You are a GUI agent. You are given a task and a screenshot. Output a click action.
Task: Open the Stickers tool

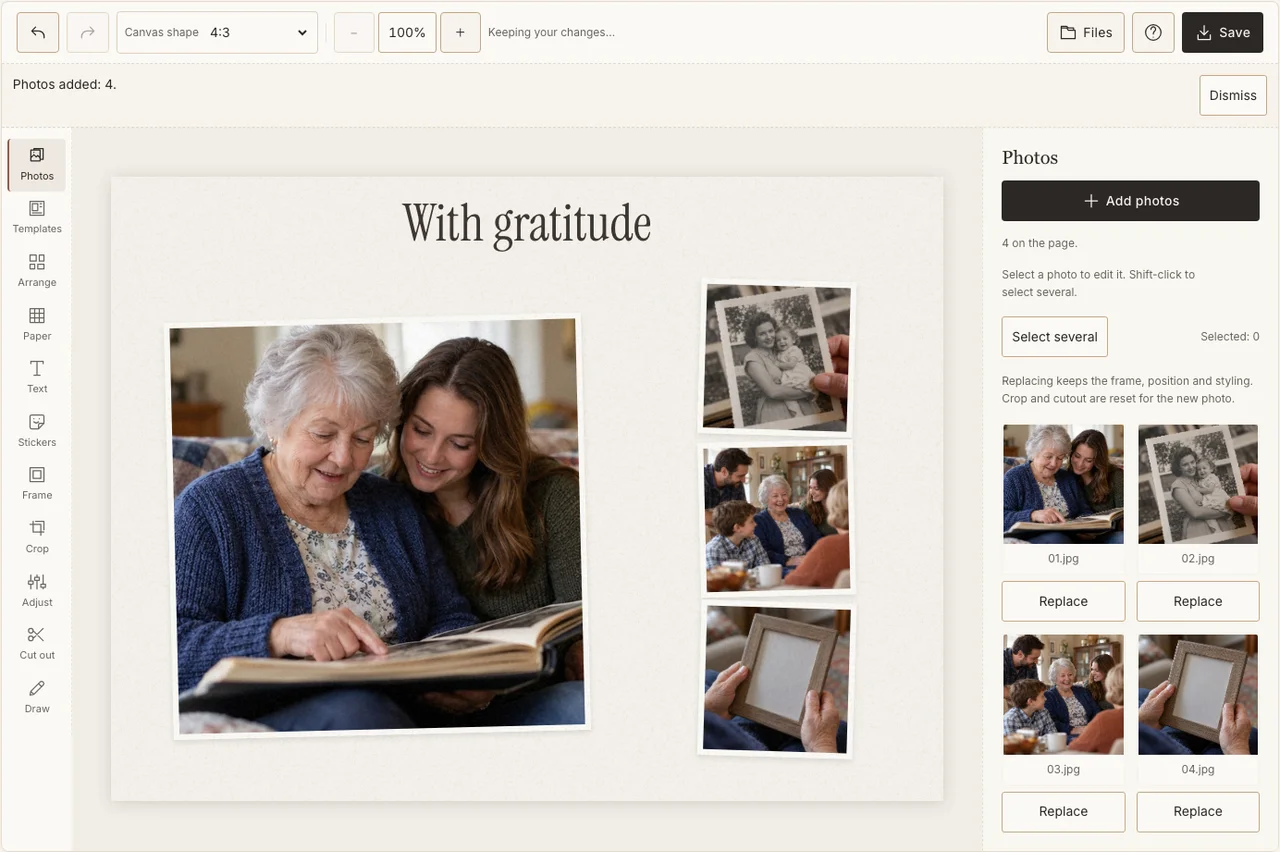coord(37,431)
